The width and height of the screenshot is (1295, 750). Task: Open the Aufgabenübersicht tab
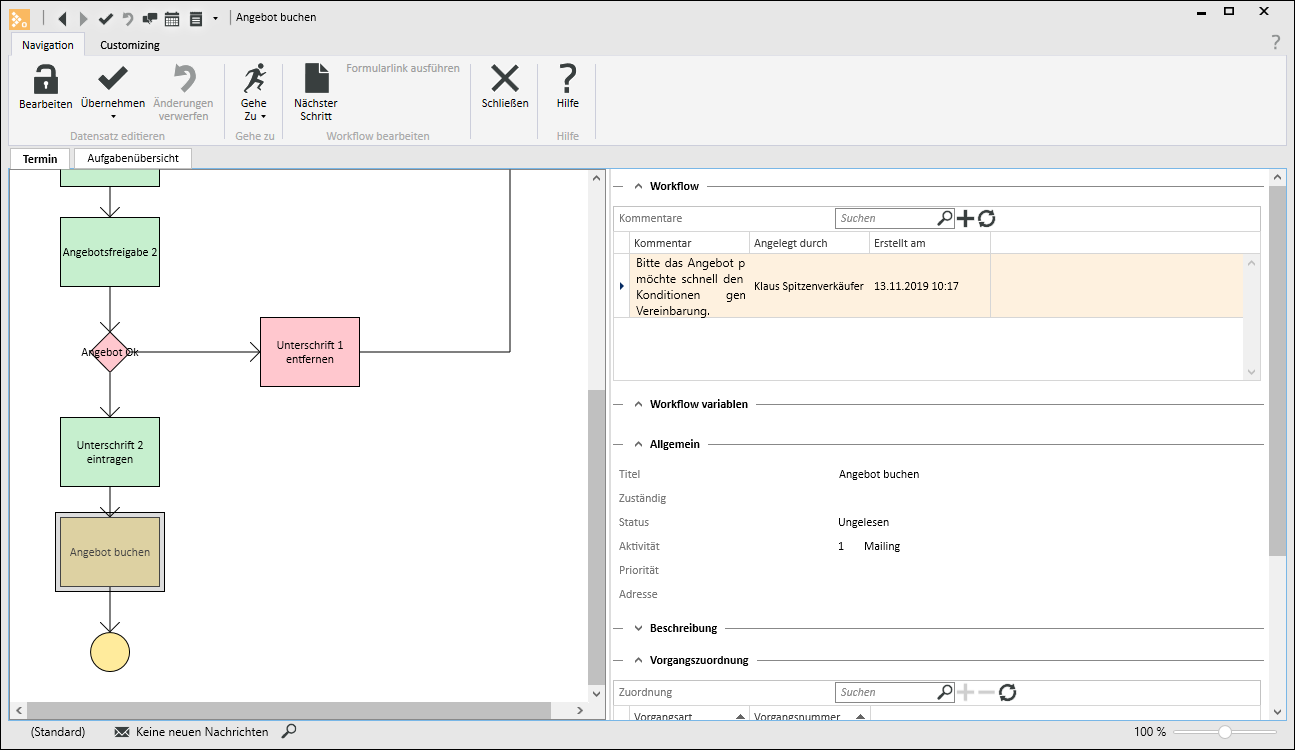pos(132,159)
